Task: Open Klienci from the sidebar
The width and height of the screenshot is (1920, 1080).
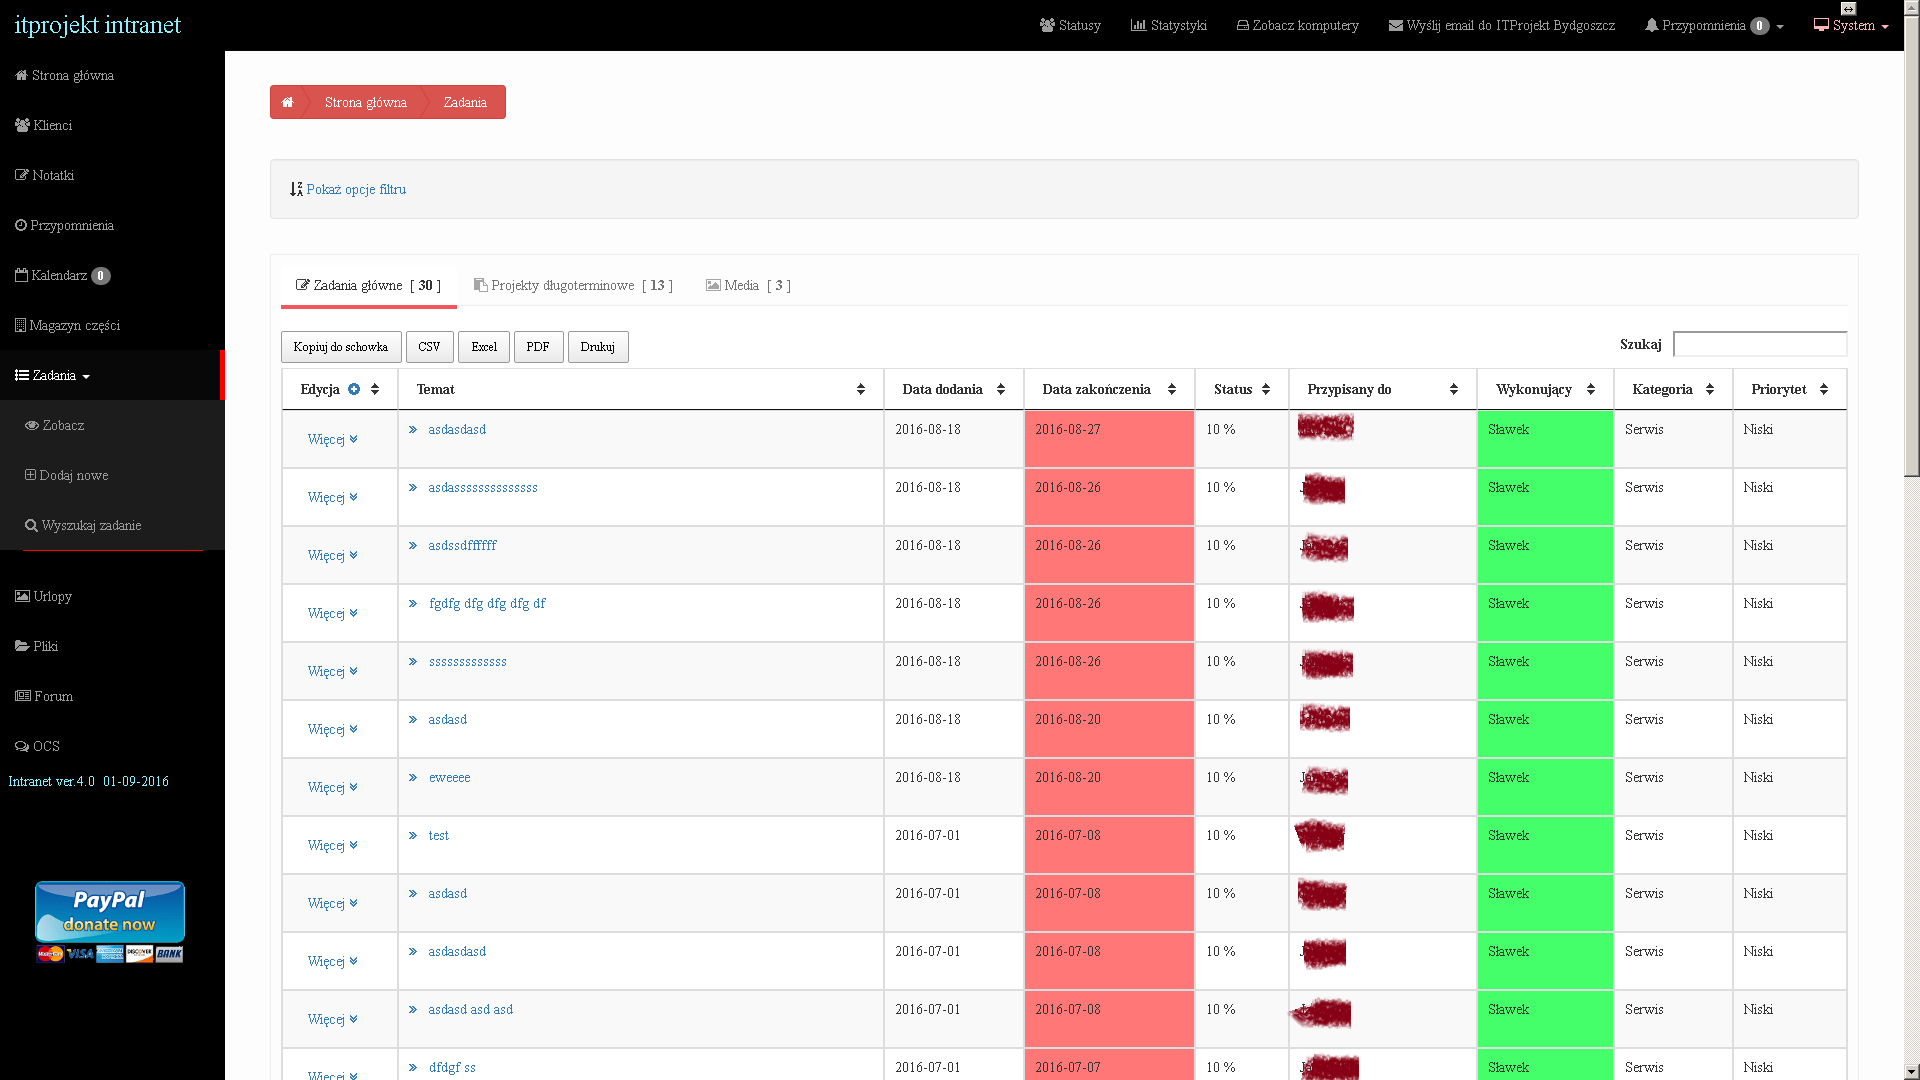Action: (52, 125)
